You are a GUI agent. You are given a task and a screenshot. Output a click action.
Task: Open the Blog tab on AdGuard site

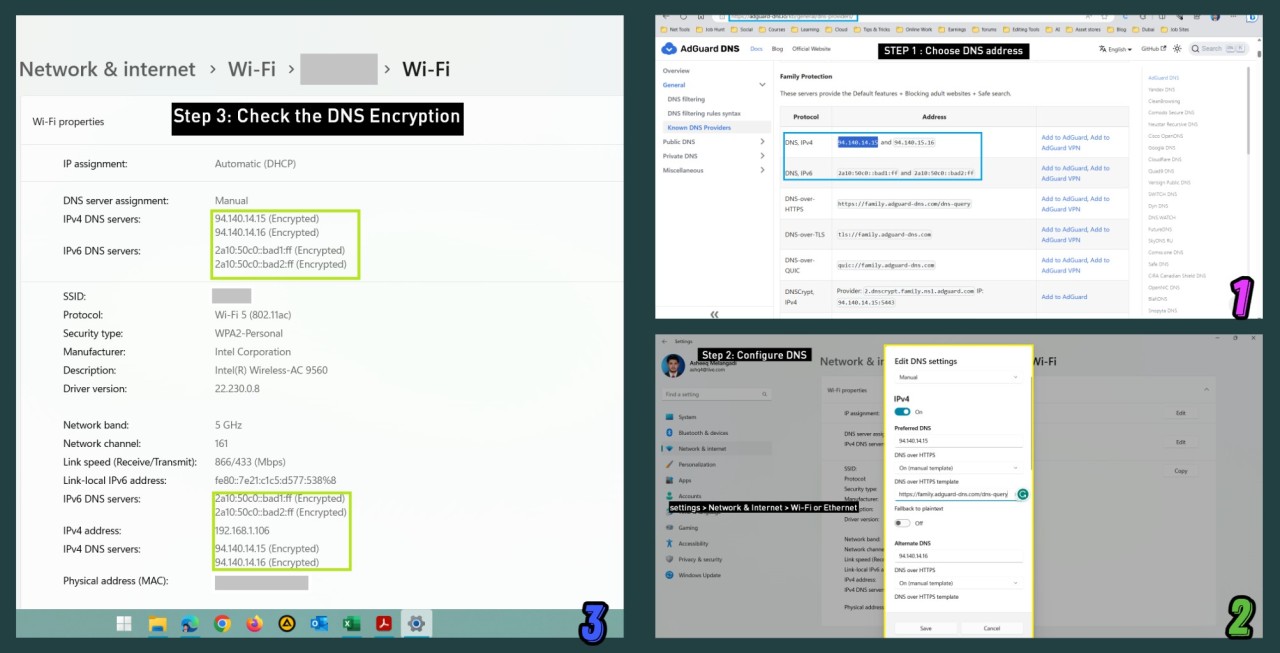pyautogui.click(x=777, y=48)
